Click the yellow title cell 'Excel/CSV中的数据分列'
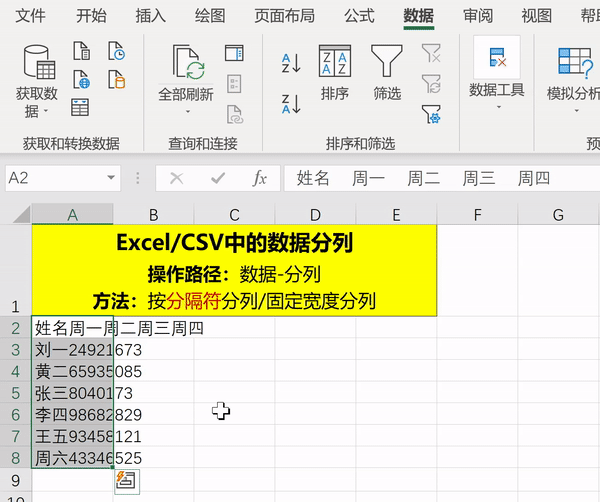 click(x=234, y=270)
